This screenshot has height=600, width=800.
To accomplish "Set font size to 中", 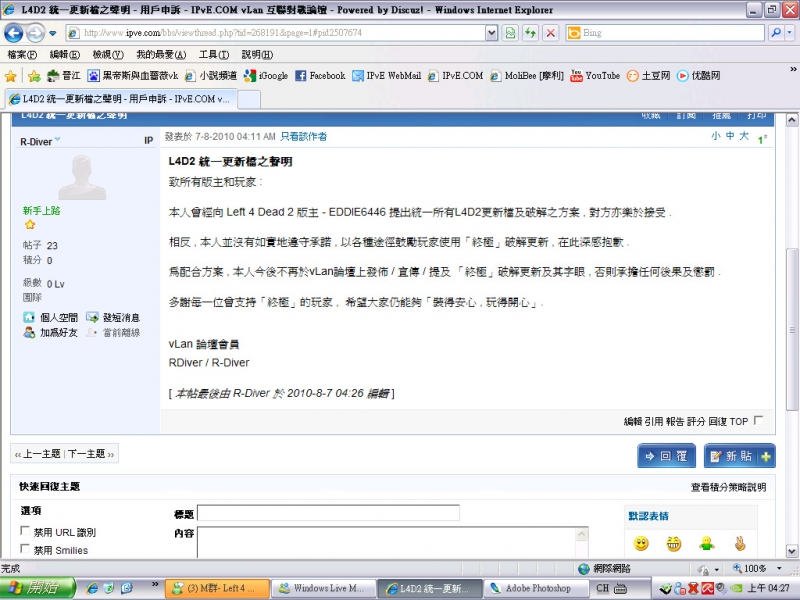I will tap(730, 136).
